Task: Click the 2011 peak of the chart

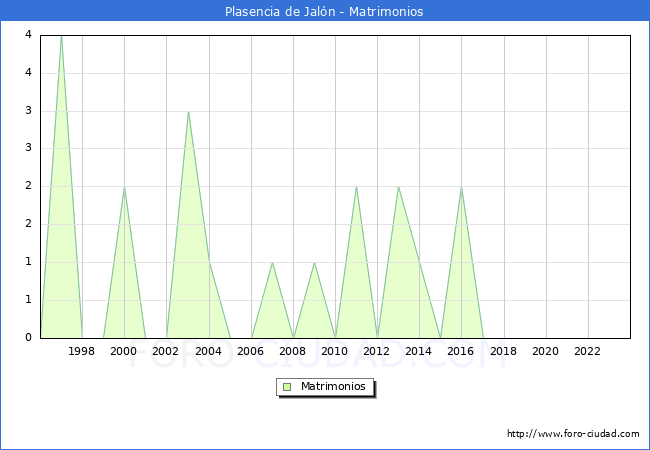Action: pyautogui.click(x=356, y=187)
